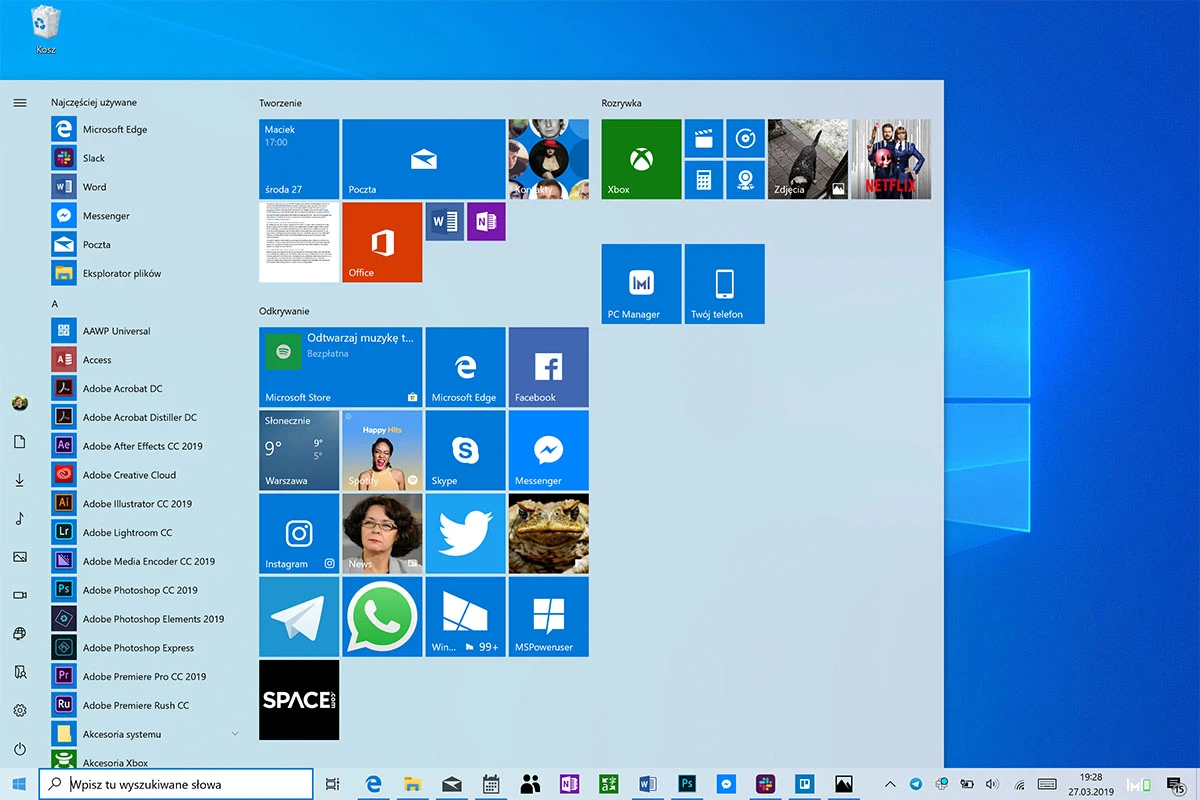Screen dimensions: 1200x800
Task: Open Eksplorator plików in the app list
Action: click(x=146, y=273)
